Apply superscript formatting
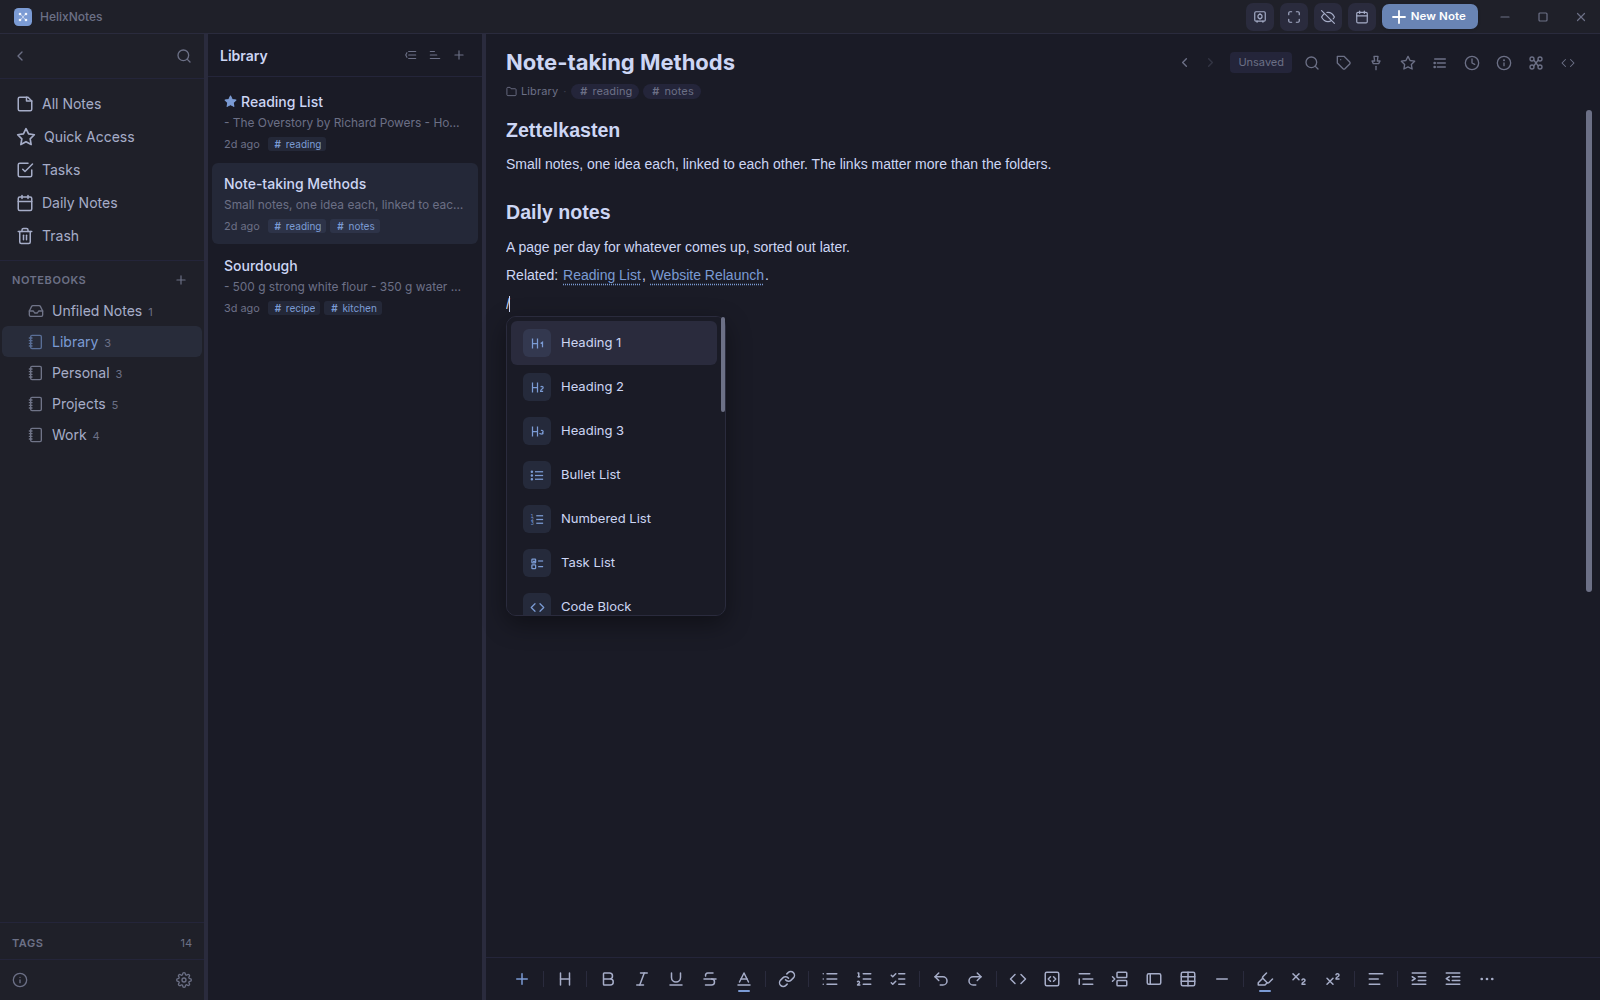 pyautogui.click(x=1333, y=979)
